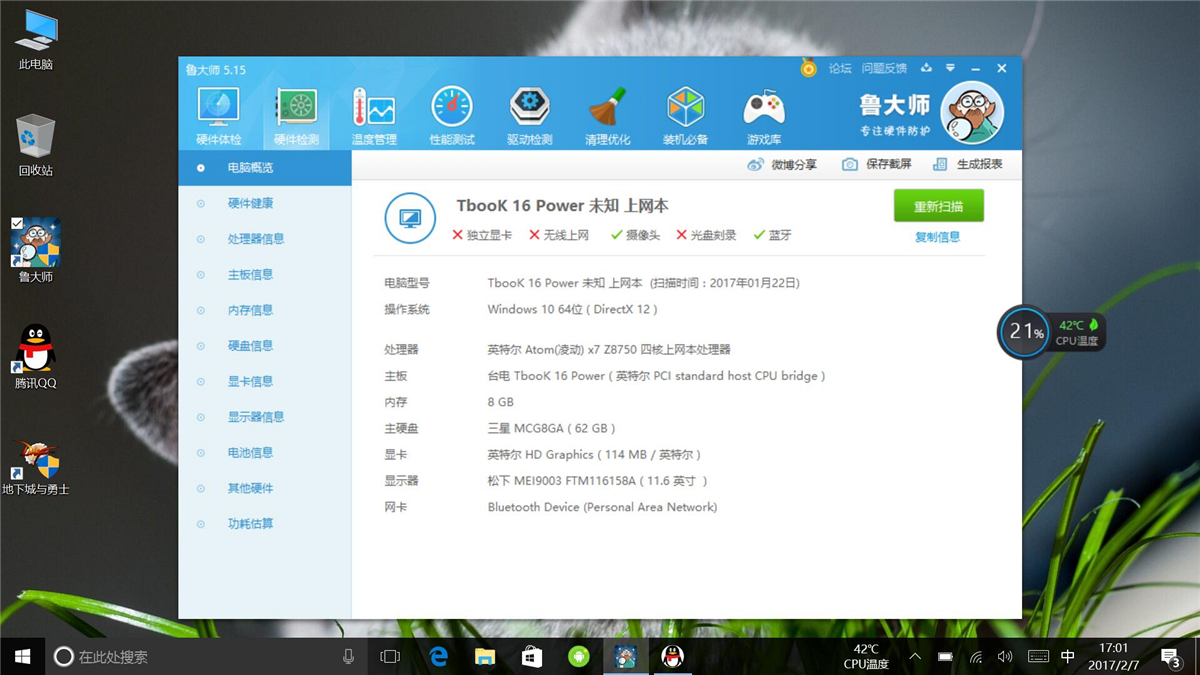This screenshot has height=675, width=1200.
Task: Click the 复制信息 copy info link
Action: point(937,237)
